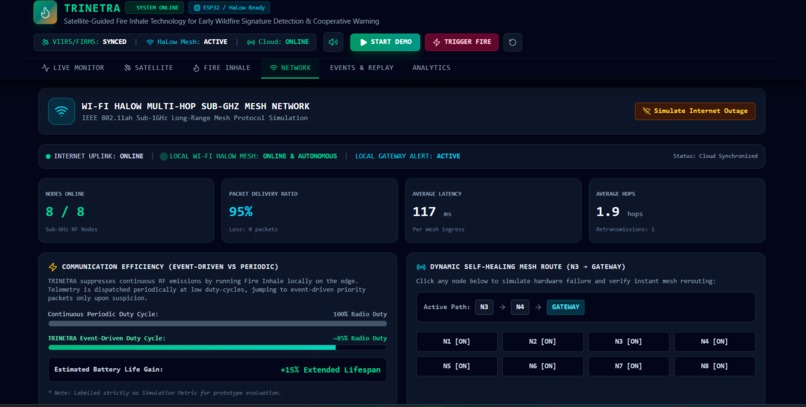Click the reset circular arrow icon
This screenshot has width=806, height=407.
(512, 42)
